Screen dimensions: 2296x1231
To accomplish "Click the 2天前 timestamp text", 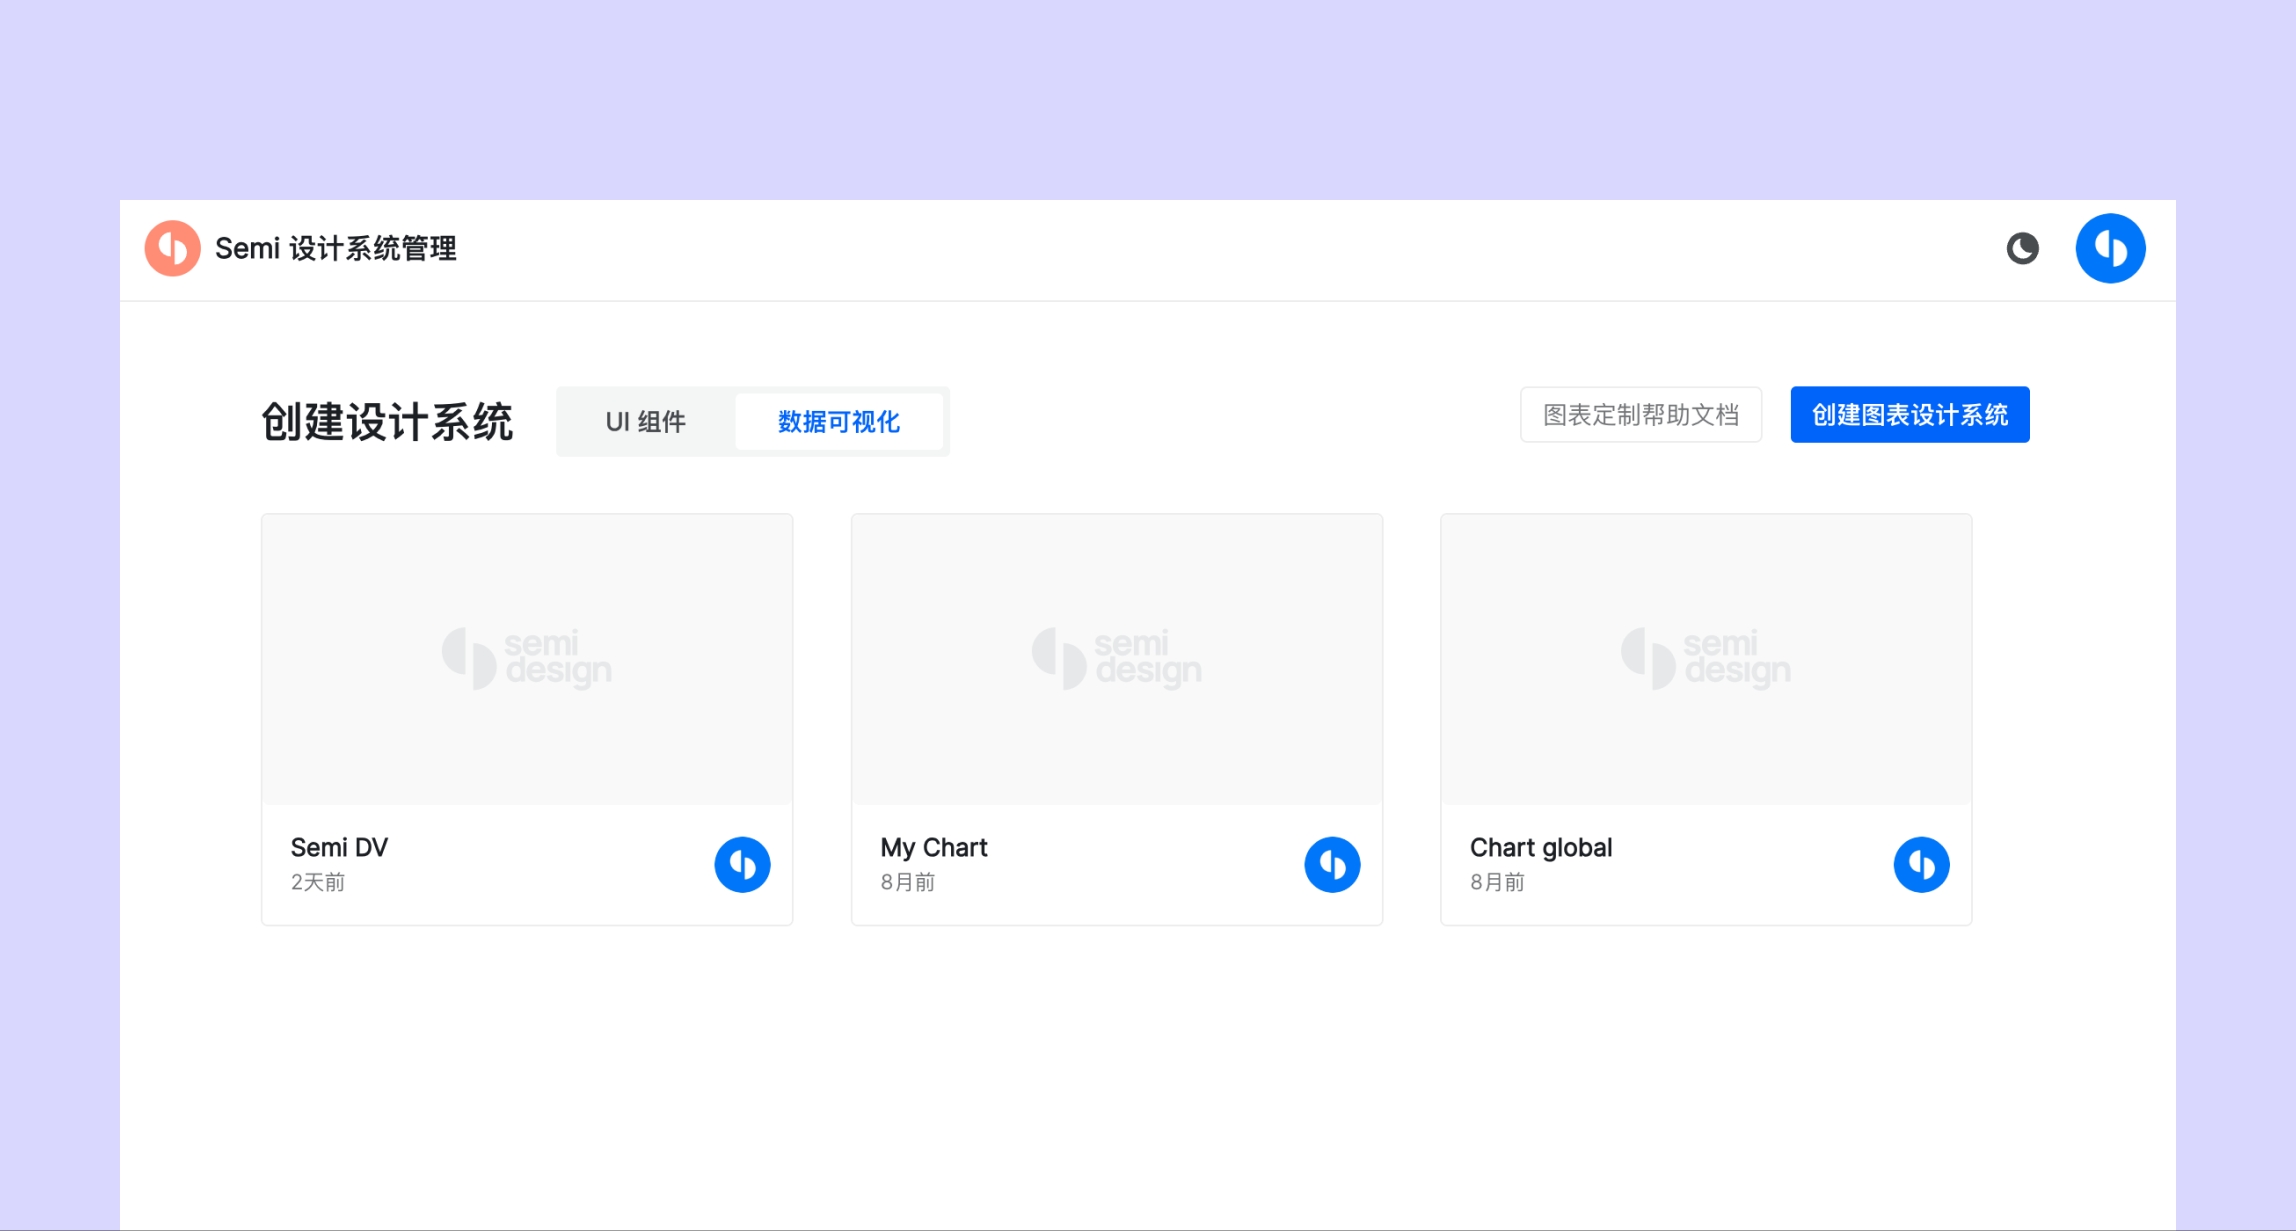I will point(318,882).
